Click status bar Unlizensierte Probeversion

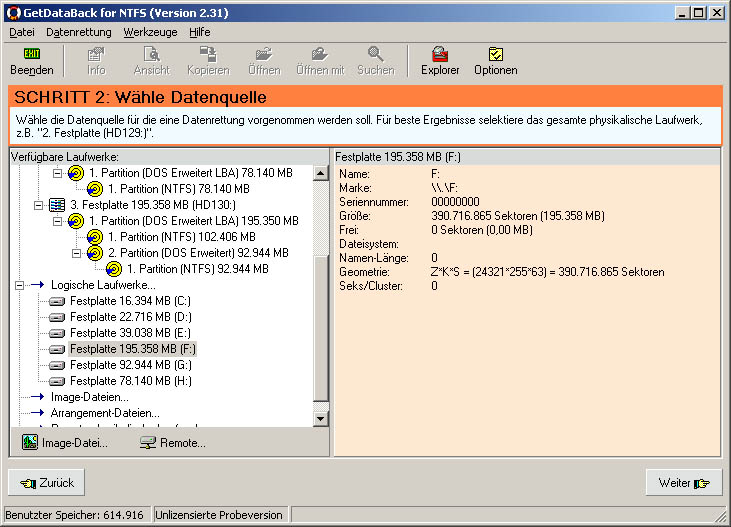[219, 515]
